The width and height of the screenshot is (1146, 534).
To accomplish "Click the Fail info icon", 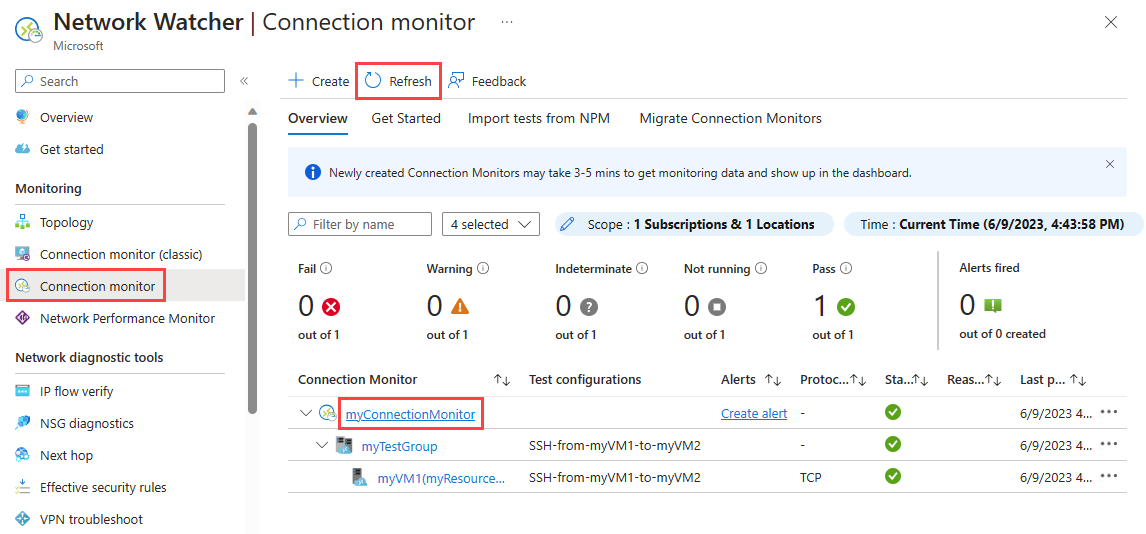I will (326, 268).
